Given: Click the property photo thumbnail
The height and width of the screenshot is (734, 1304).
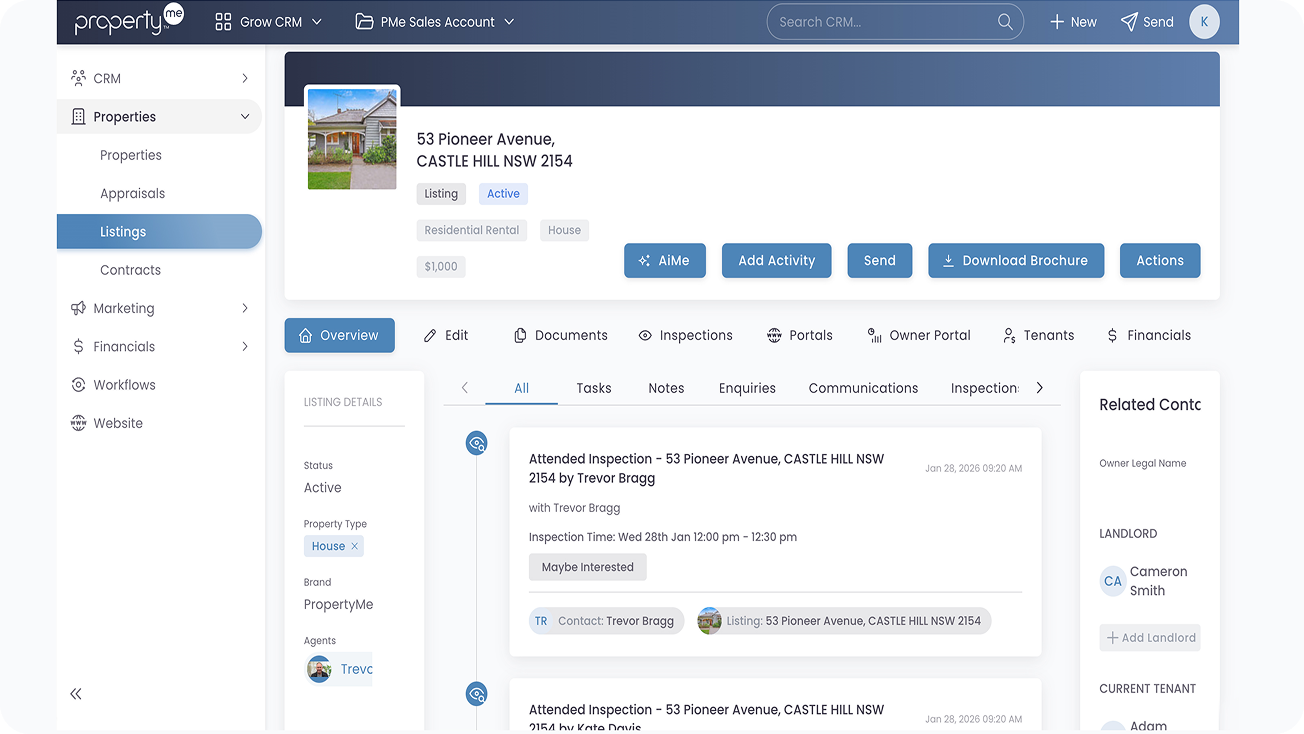Looking at the screenshot, I should [352, 139].
